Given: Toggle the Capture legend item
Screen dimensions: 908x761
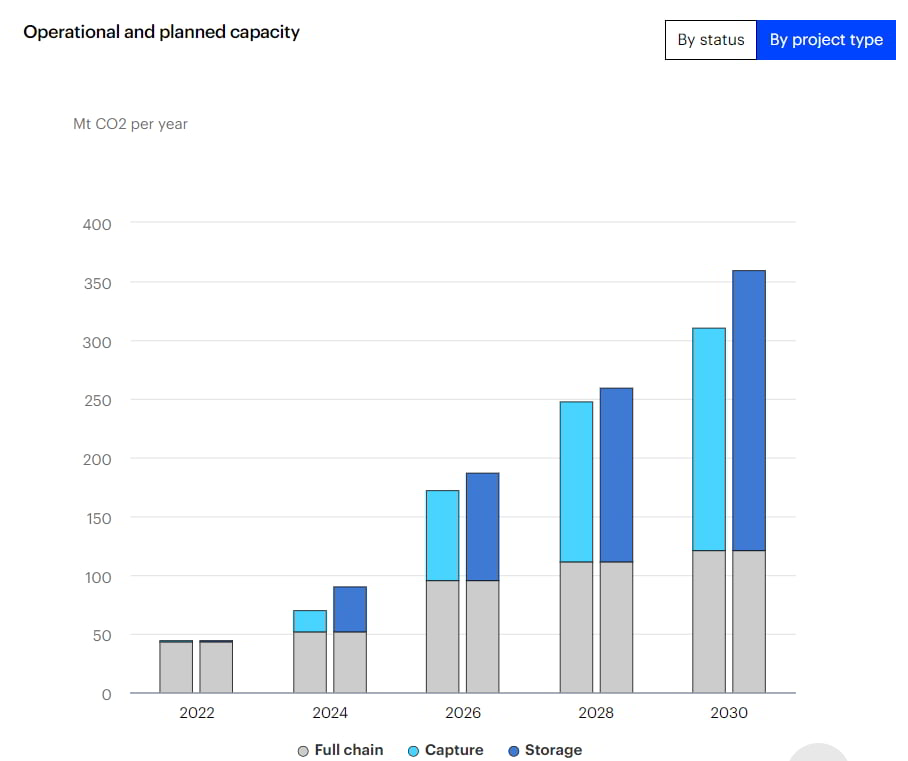Looking at the screenshot, I should tap(445, 750).
